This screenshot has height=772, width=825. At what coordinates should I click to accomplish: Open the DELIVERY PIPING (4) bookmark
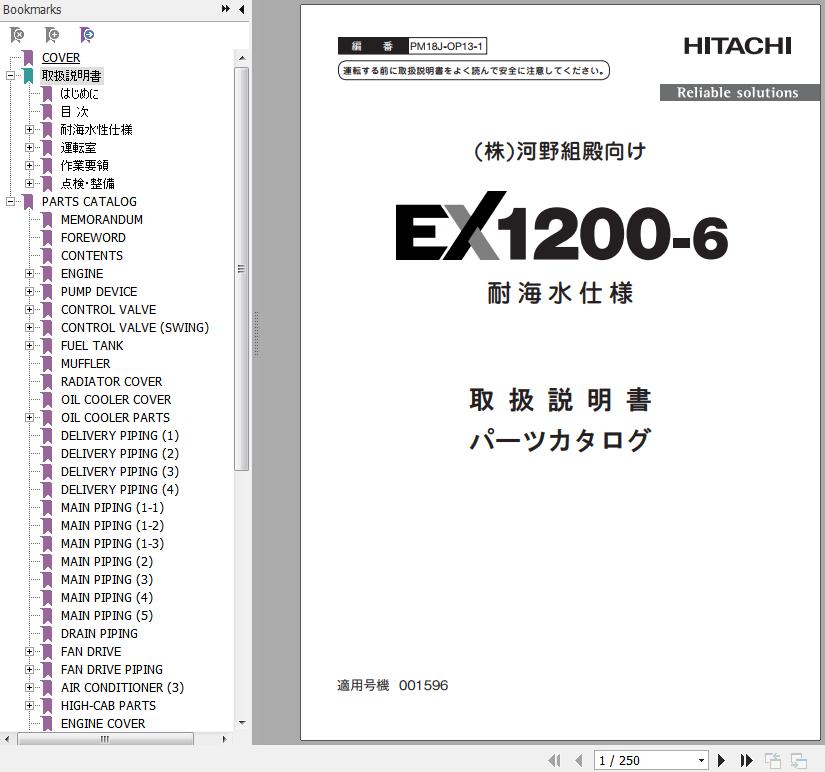(x=120, y=489)
